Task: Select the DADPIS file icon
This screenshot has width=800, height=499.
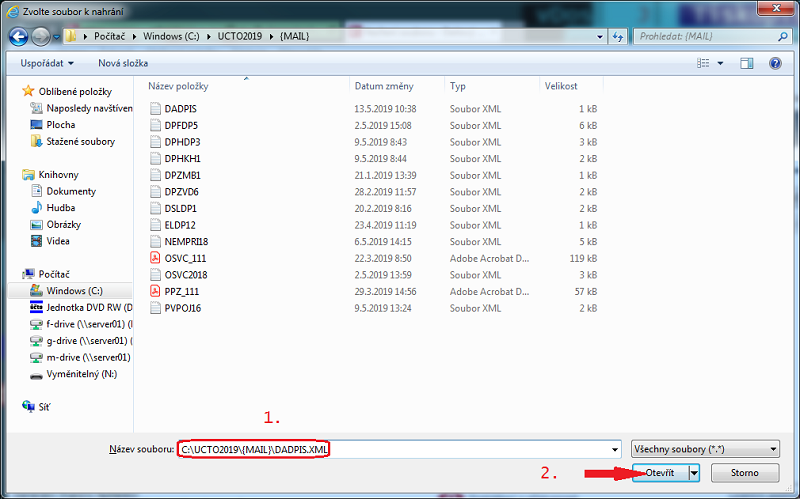Action: (155, 109)
